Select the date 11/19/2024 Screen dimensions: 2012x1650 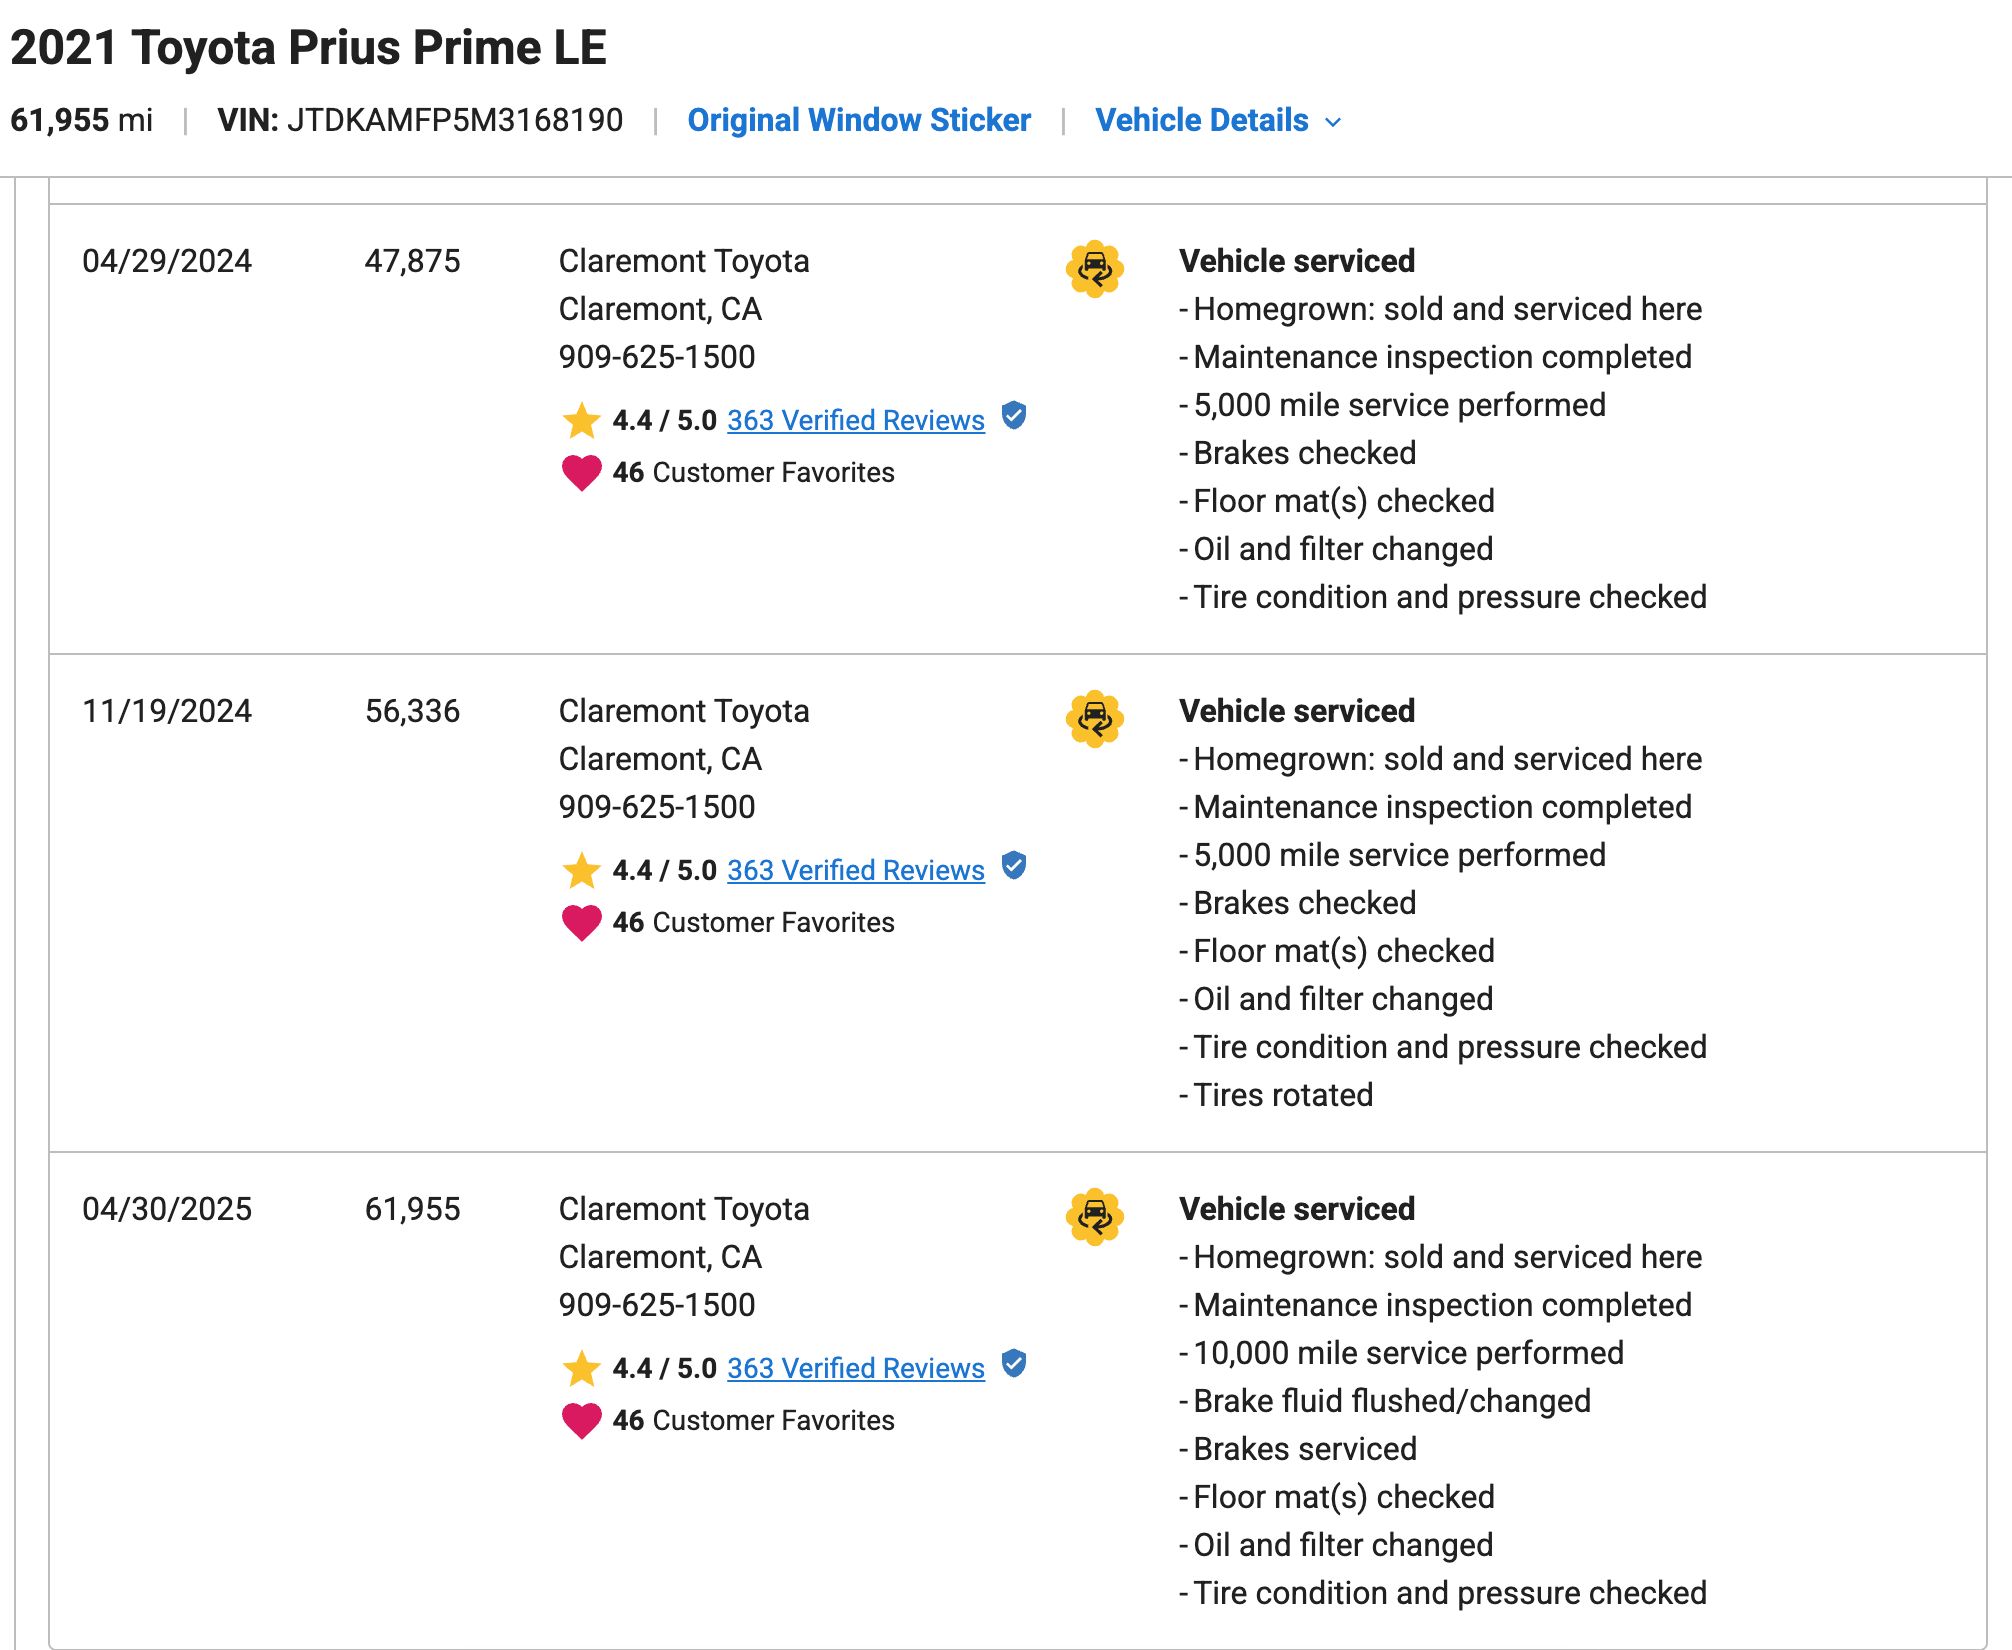167,711
